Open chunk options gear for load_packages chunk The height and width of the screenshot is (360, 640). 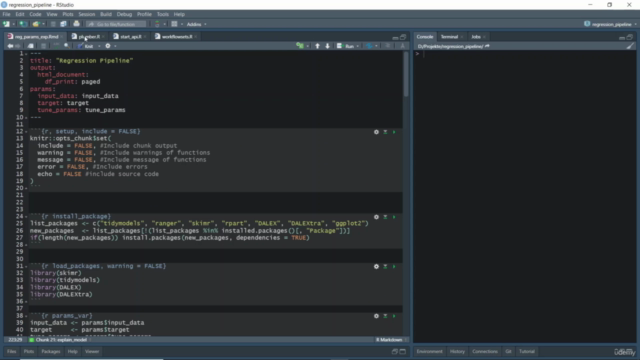376,267
